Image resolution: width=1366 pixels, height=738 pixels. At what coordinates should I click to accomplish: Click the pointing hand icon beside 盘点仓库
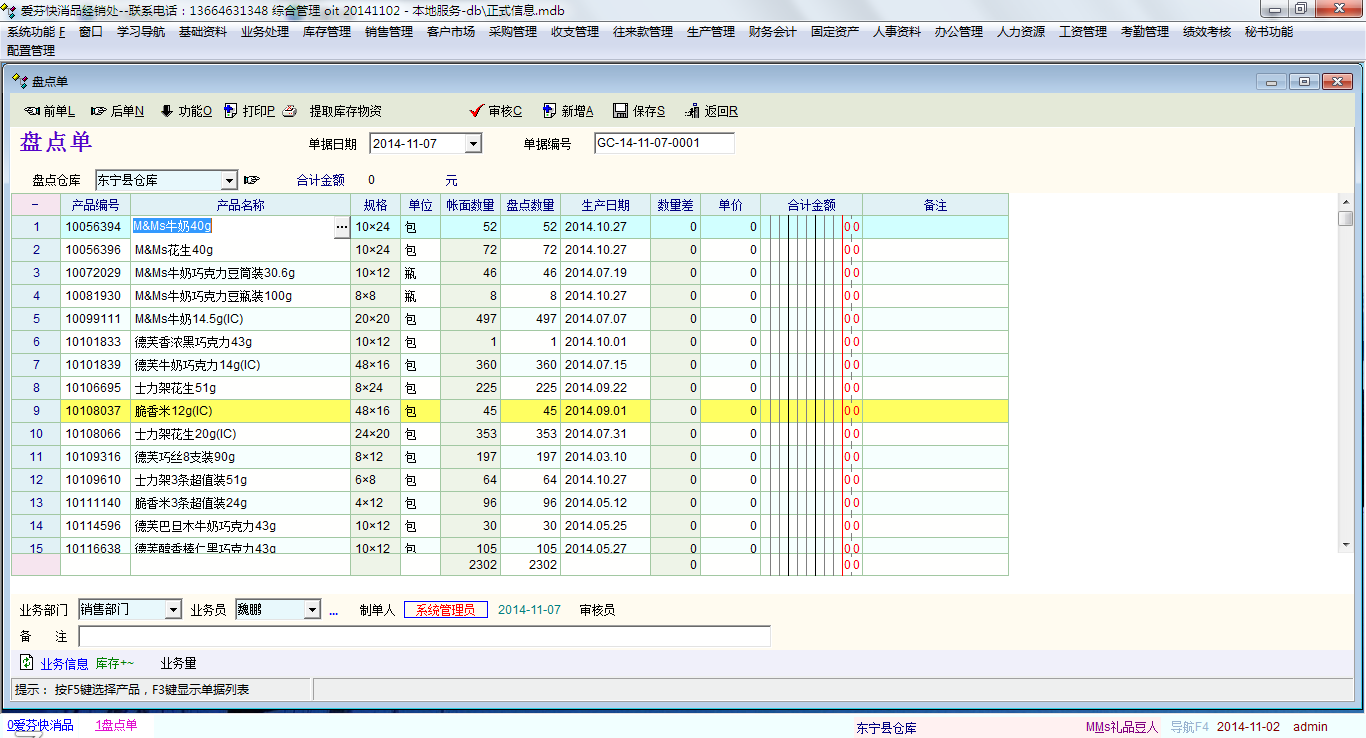251,180
